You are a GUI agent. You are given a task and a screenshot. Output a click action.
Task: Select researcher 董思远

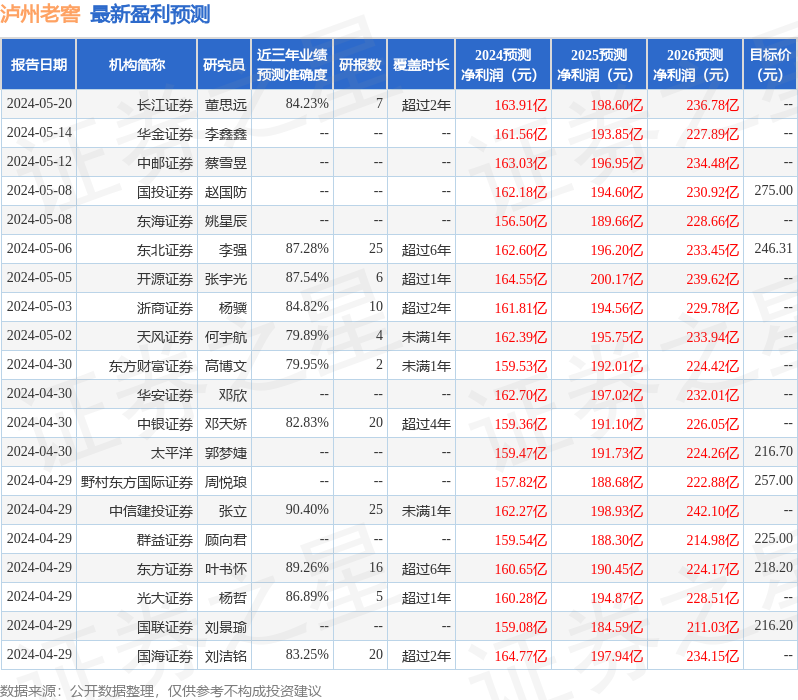click(x=225, y=105)
